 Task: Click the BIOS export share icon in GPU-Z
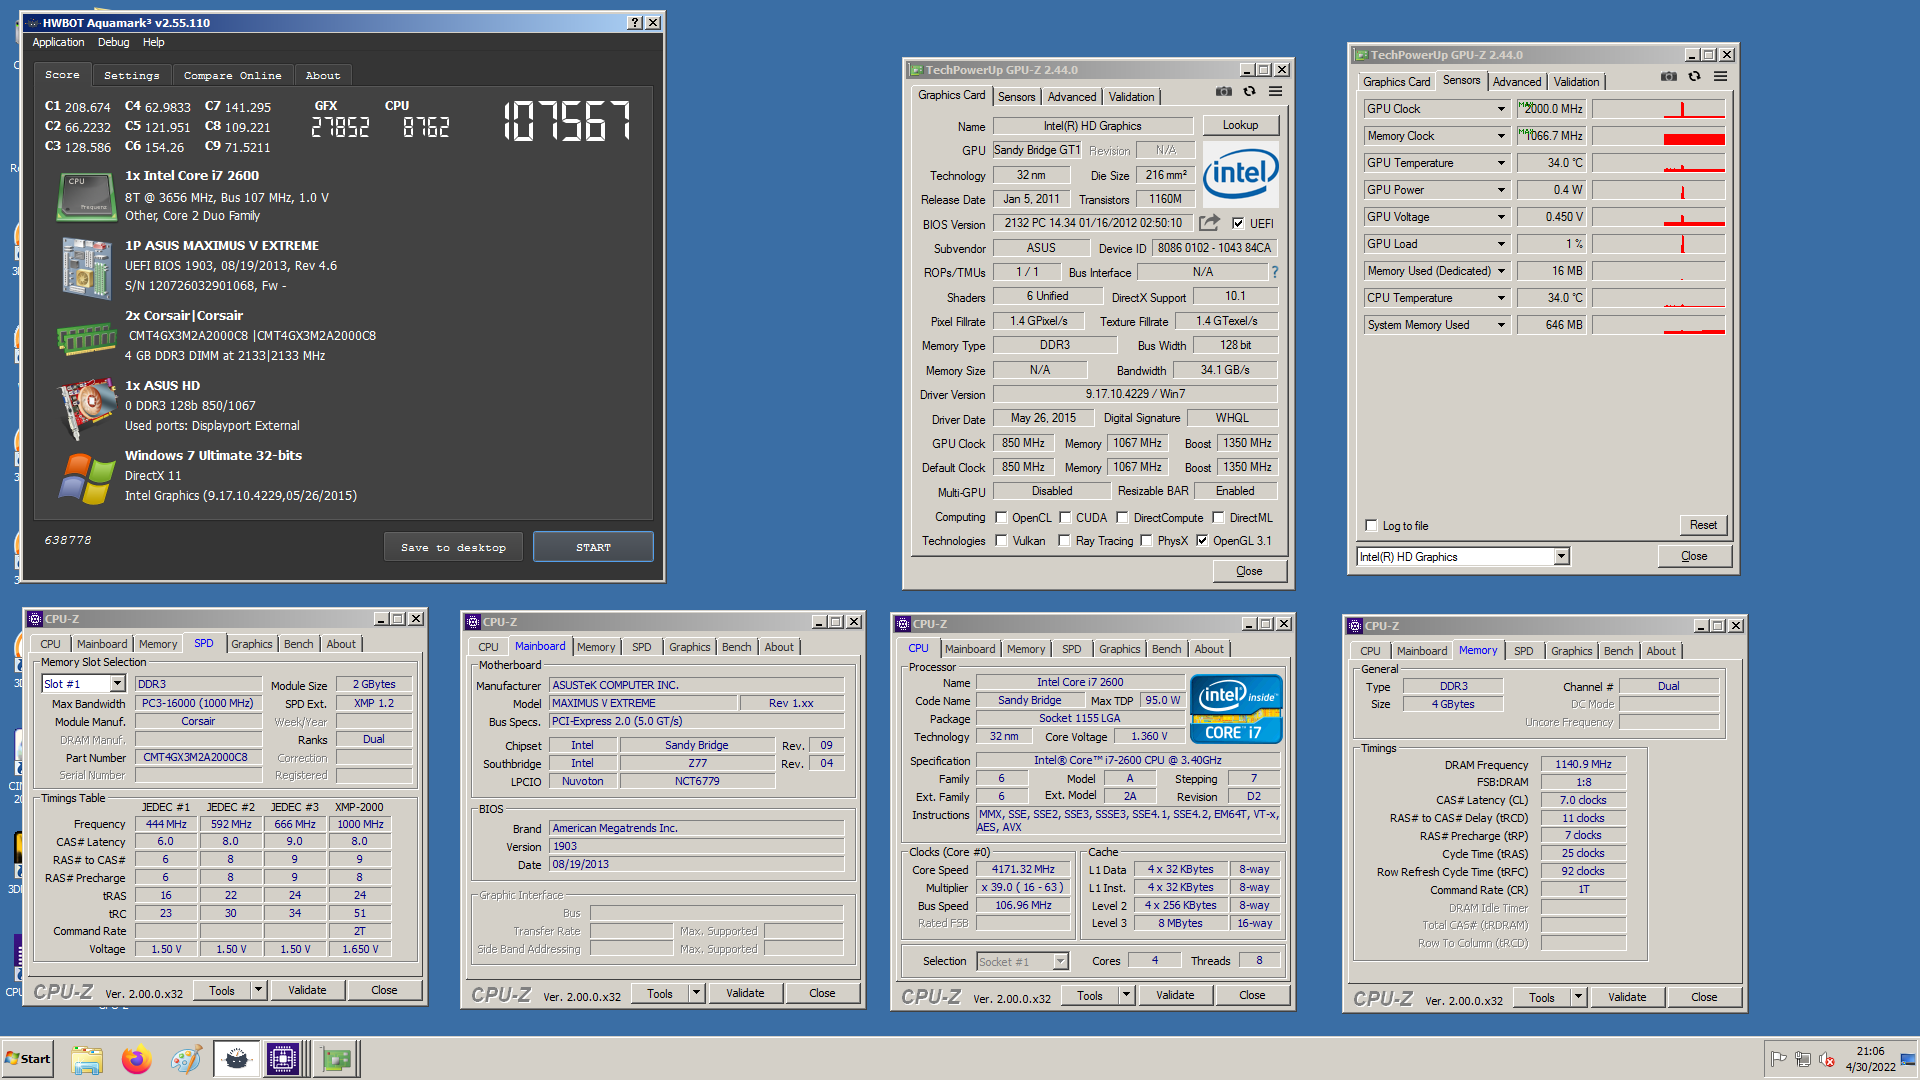[x=1210, y=223]
